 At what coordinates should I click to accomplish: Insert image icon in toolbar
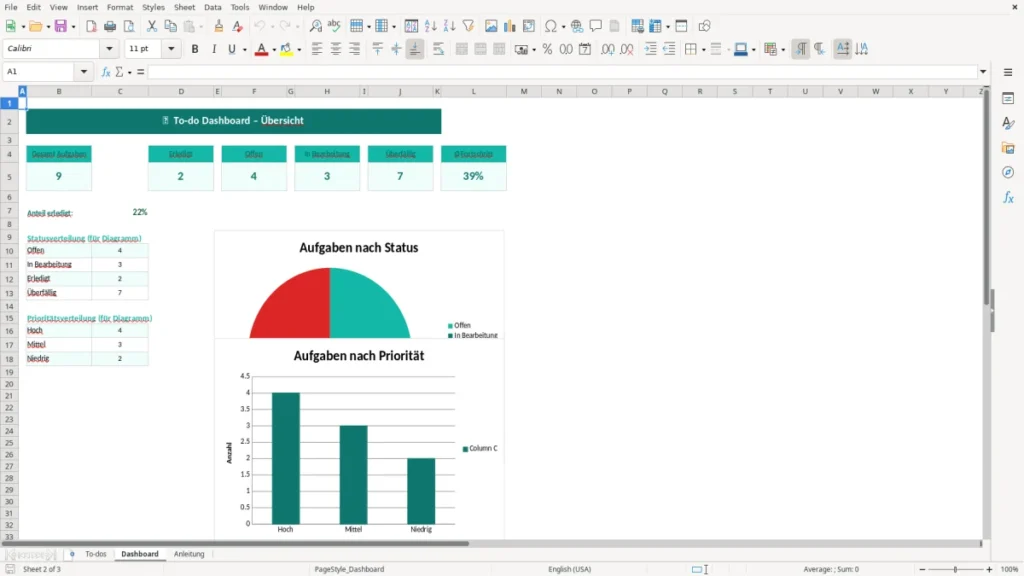click(491, 26)
